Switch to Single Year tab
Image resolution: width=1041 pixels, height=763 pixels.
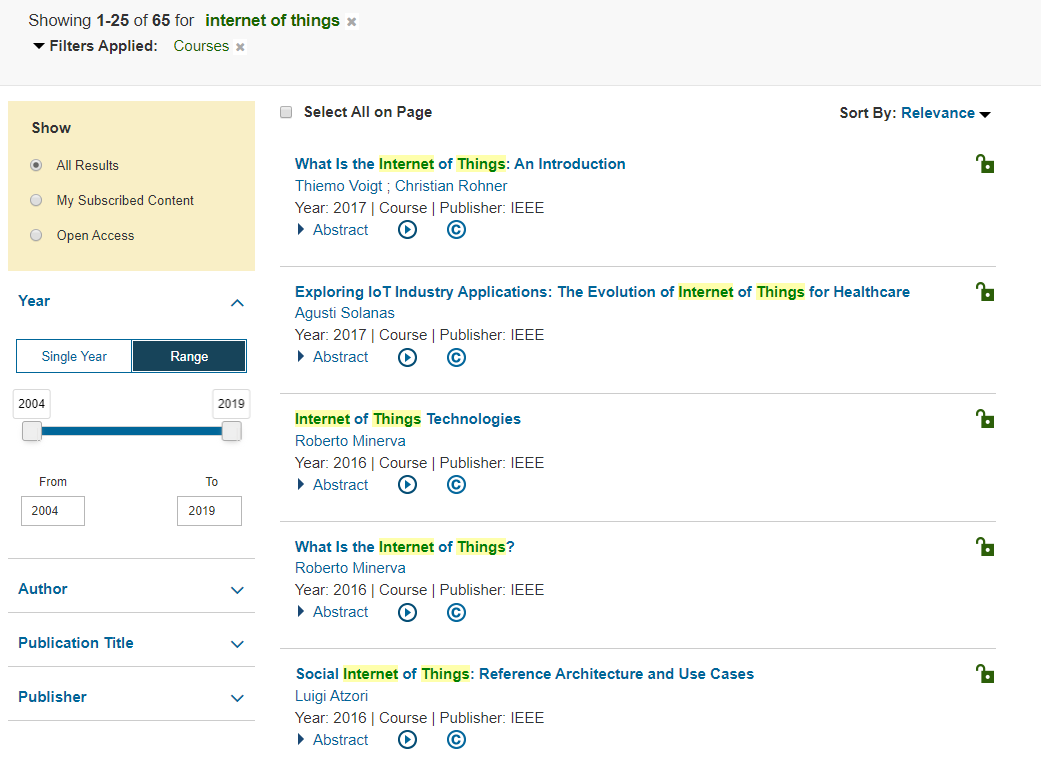click(74, 356)
